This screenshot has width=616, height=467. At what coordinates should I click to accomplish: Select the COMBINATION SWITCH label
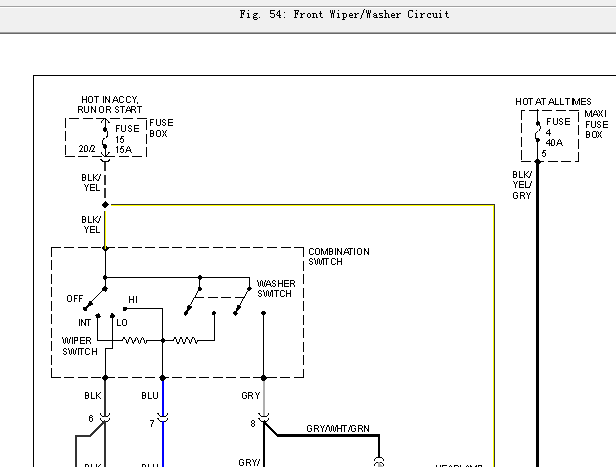[338, 256]
